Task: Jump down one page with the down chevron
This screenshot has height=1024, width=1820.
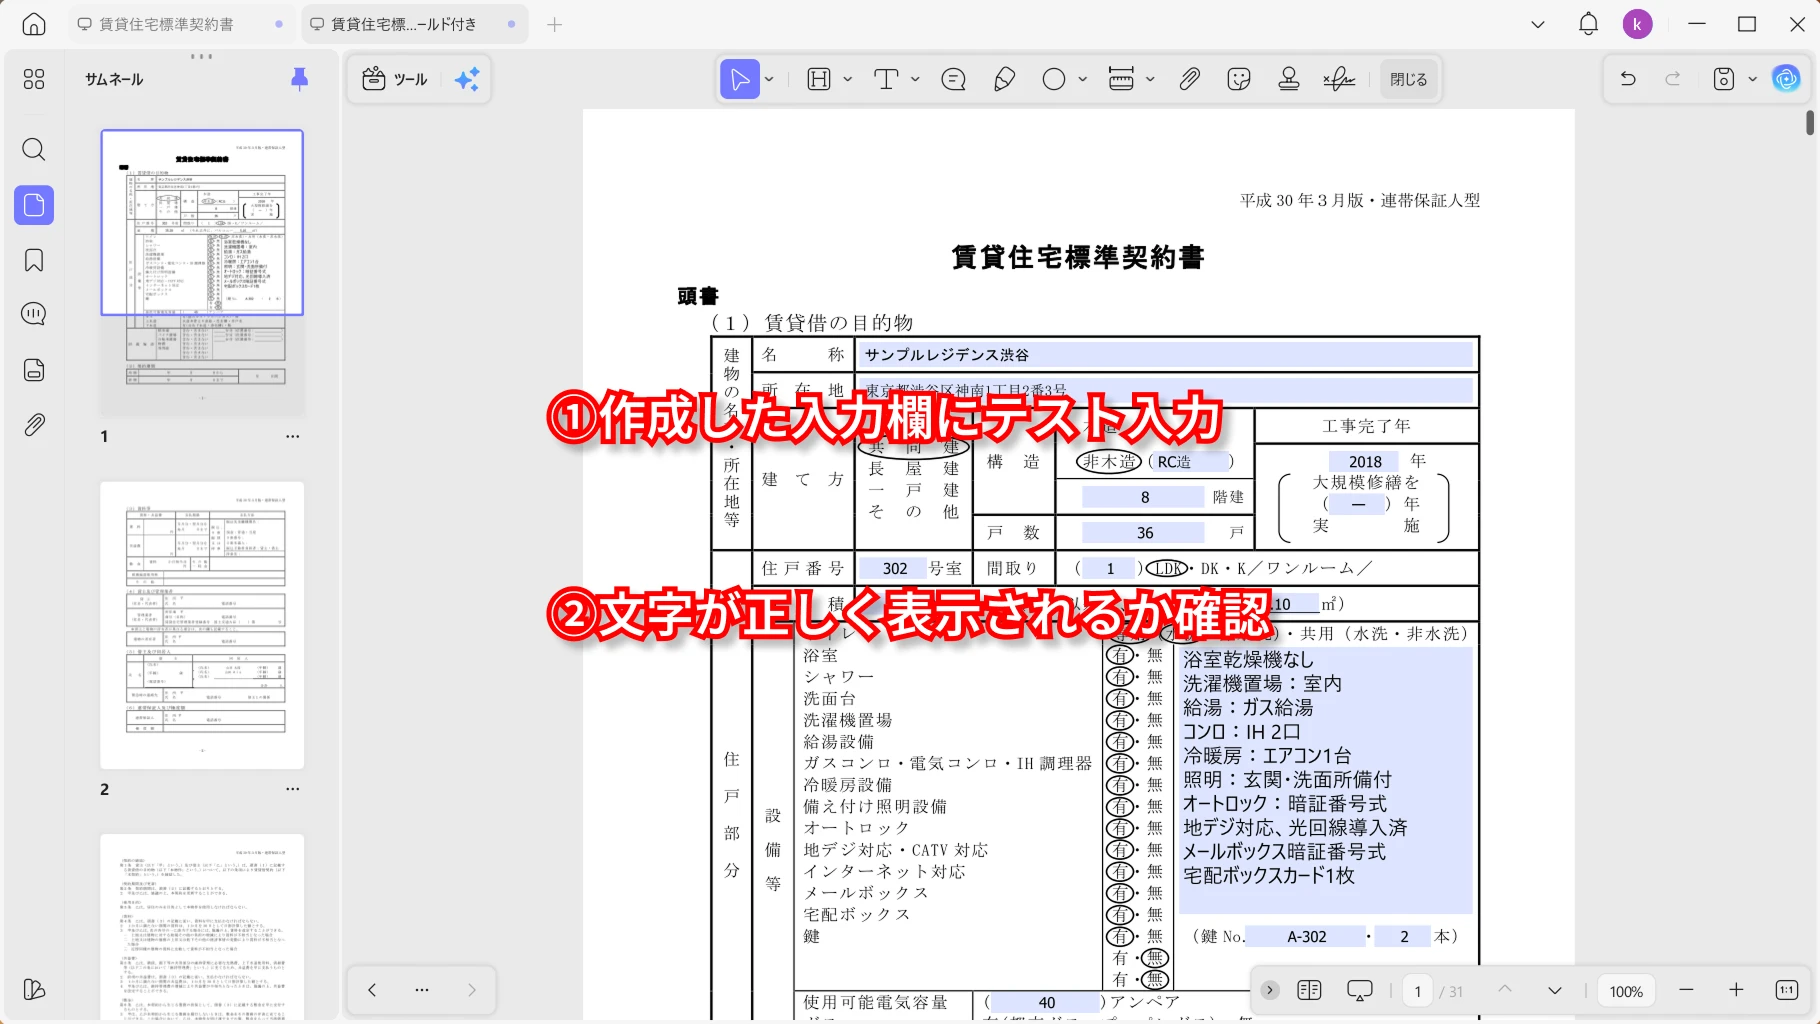Action: (1555, 990)
